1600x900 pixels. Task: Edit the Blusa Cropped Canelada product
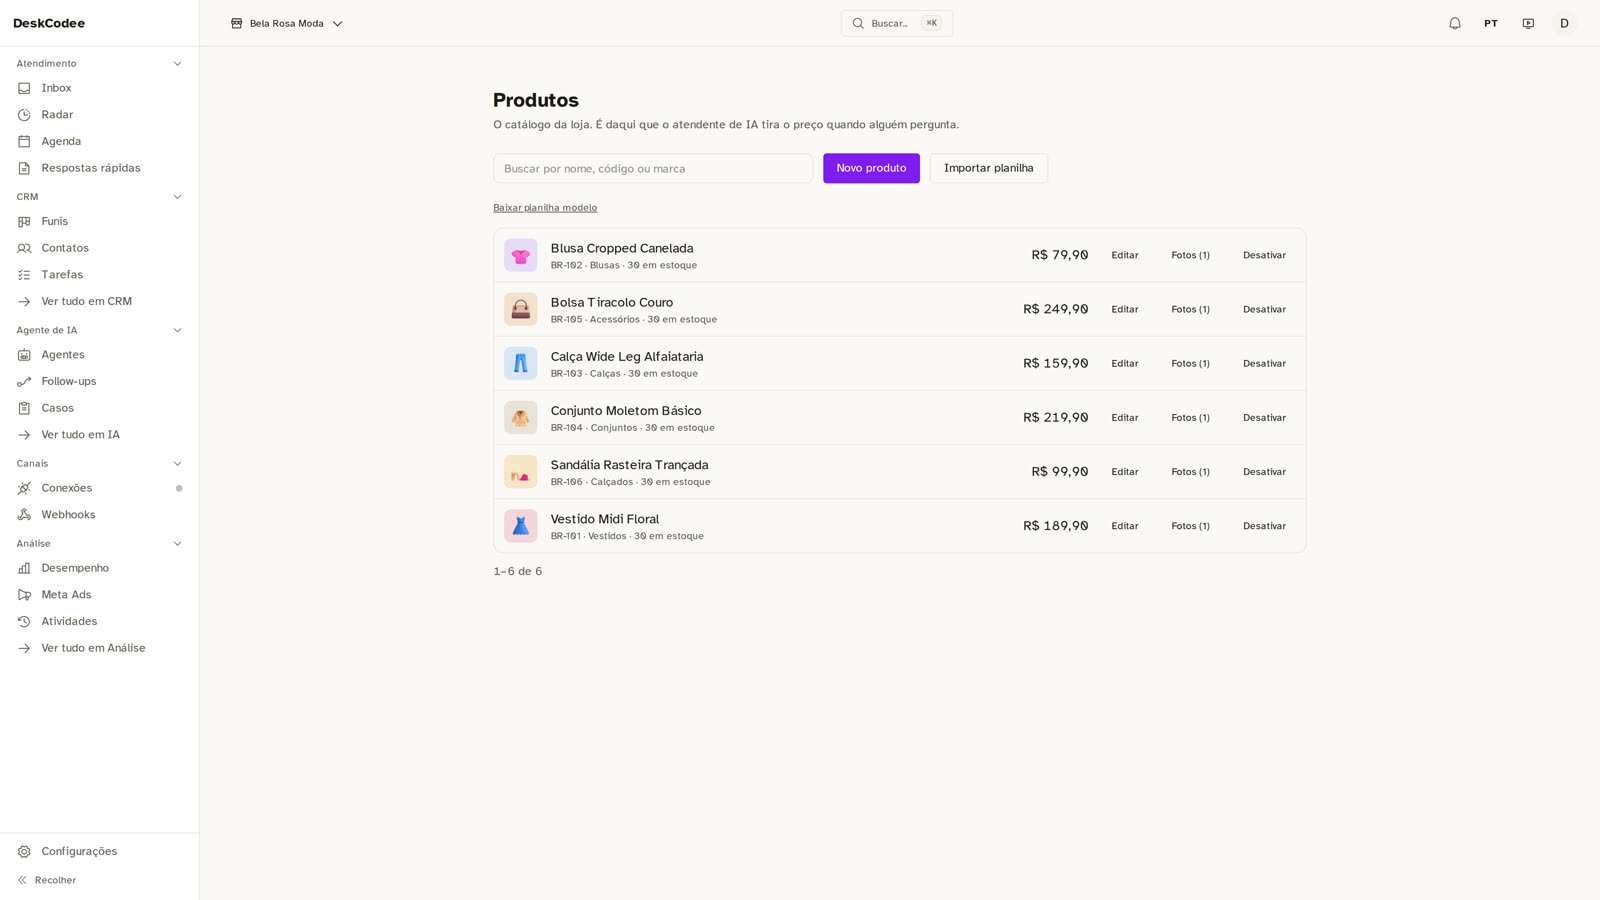pyautogui.click(x=1125, y=255)
